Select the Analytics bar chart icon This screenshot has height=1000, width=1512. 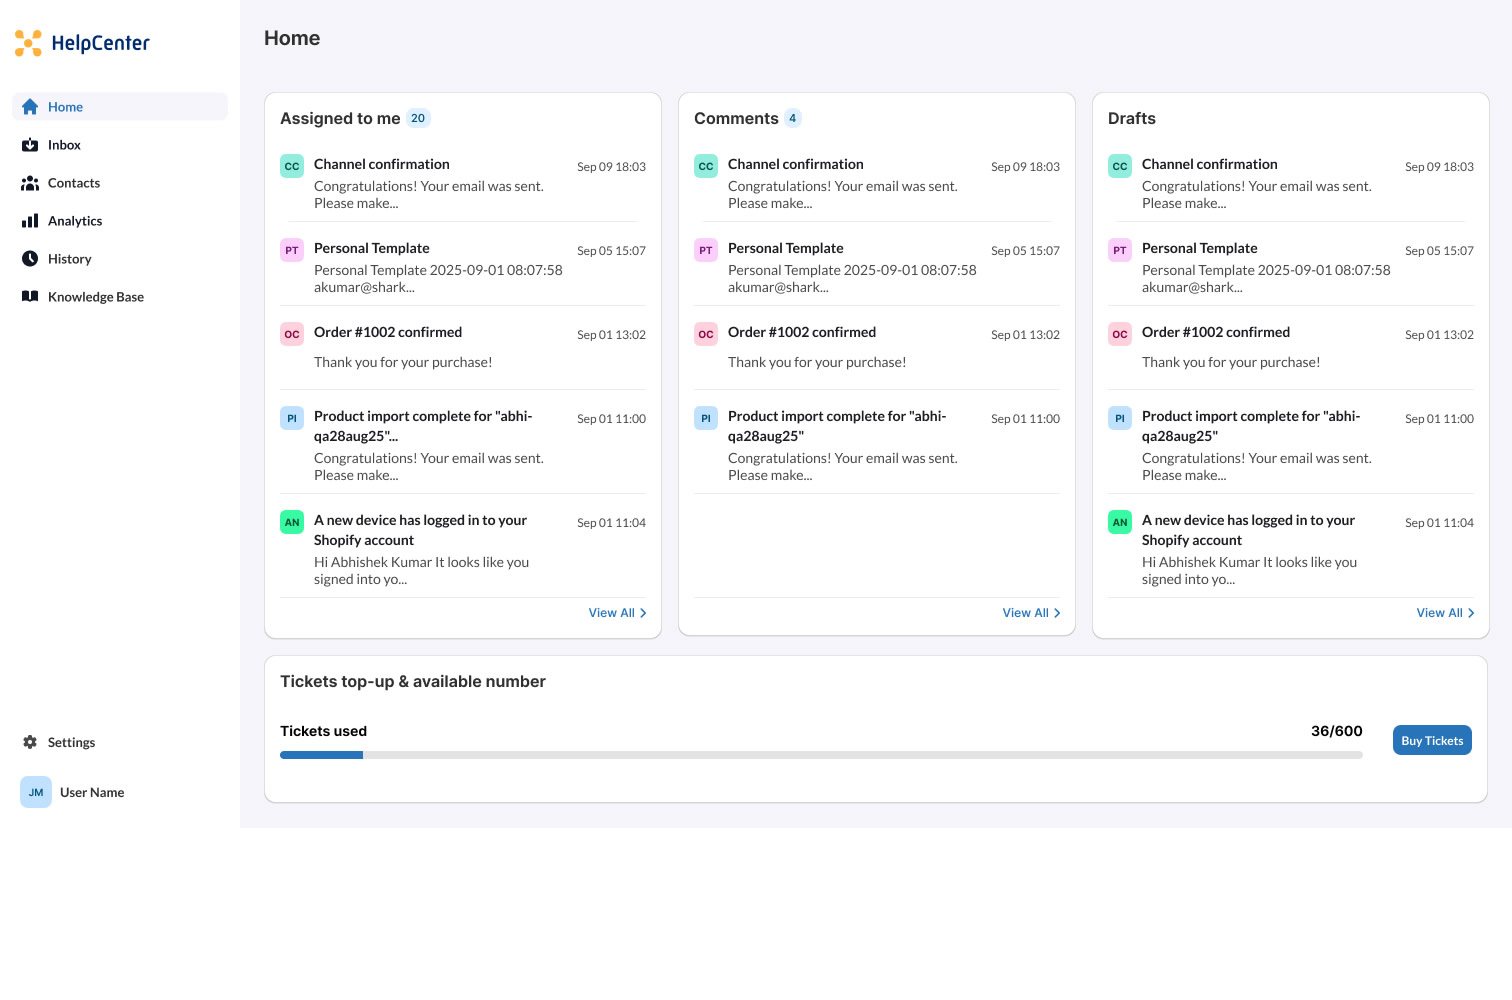coord(30,221)
